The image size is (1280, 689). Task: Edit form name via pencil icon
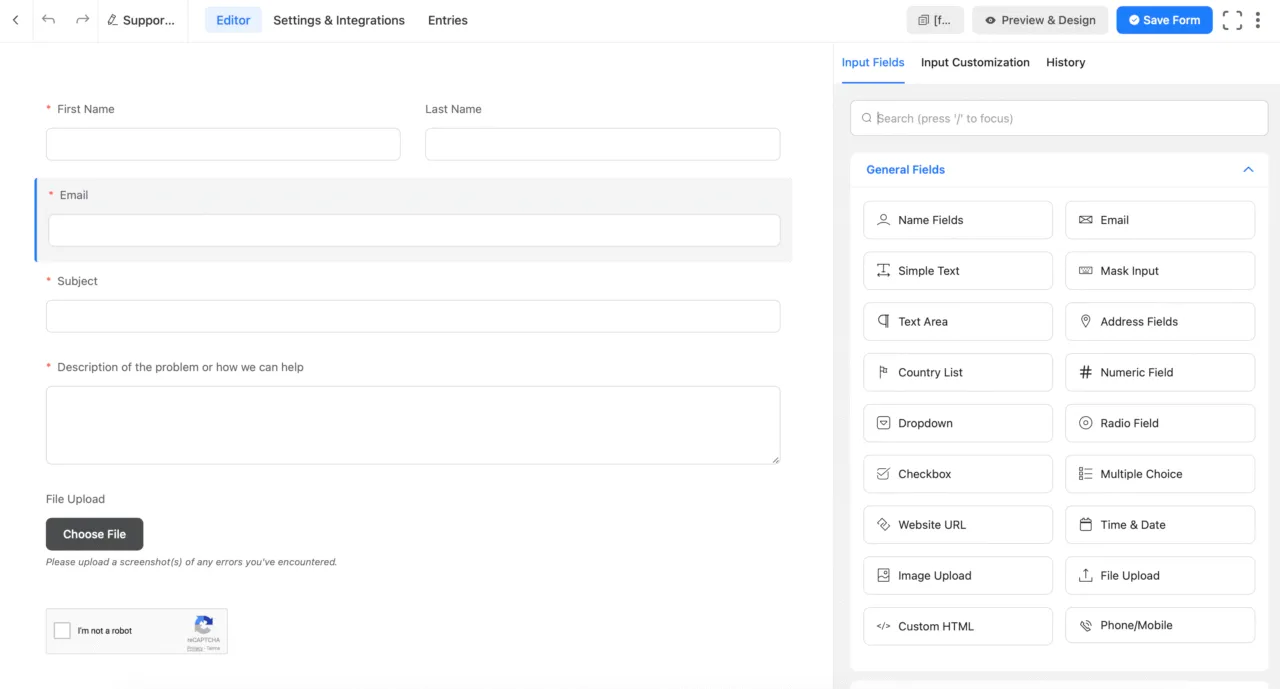coord(112,20)
